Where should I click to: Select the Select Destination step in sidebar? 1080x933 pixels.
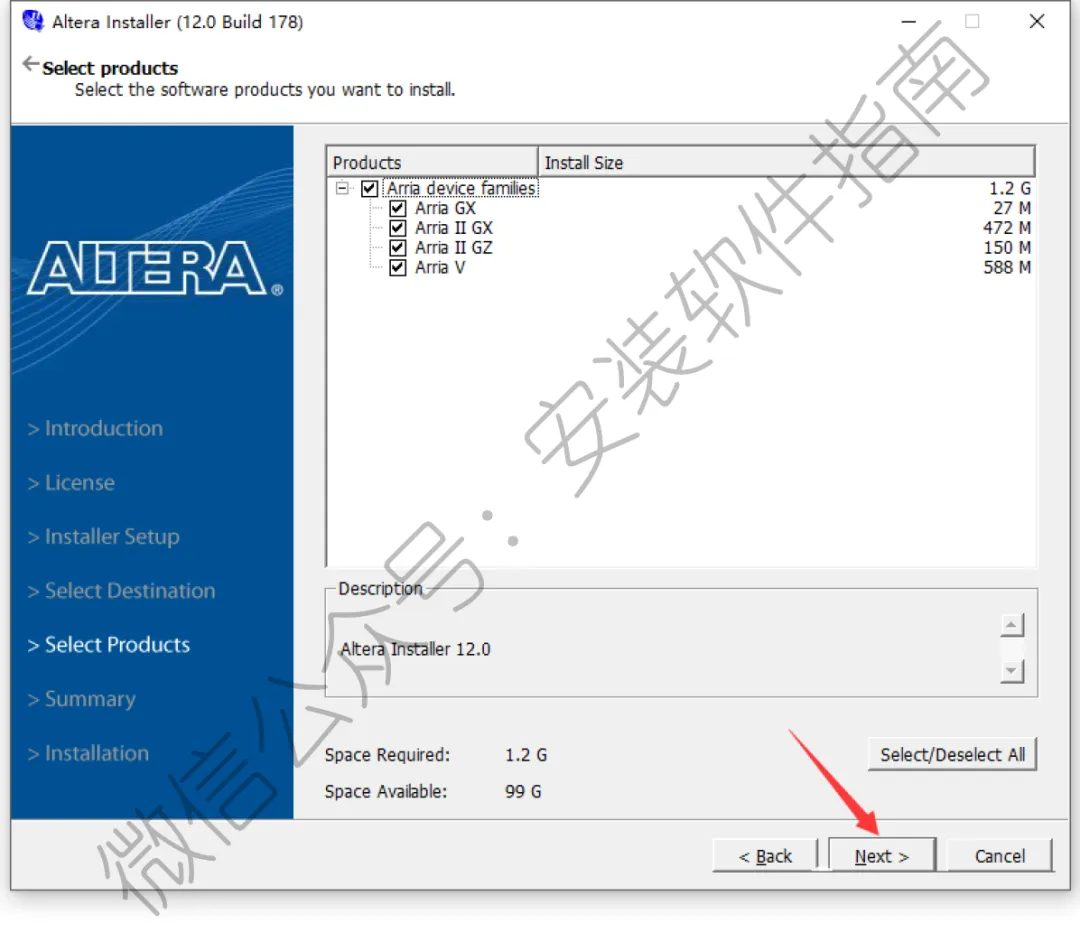click(x=121, y=591)
